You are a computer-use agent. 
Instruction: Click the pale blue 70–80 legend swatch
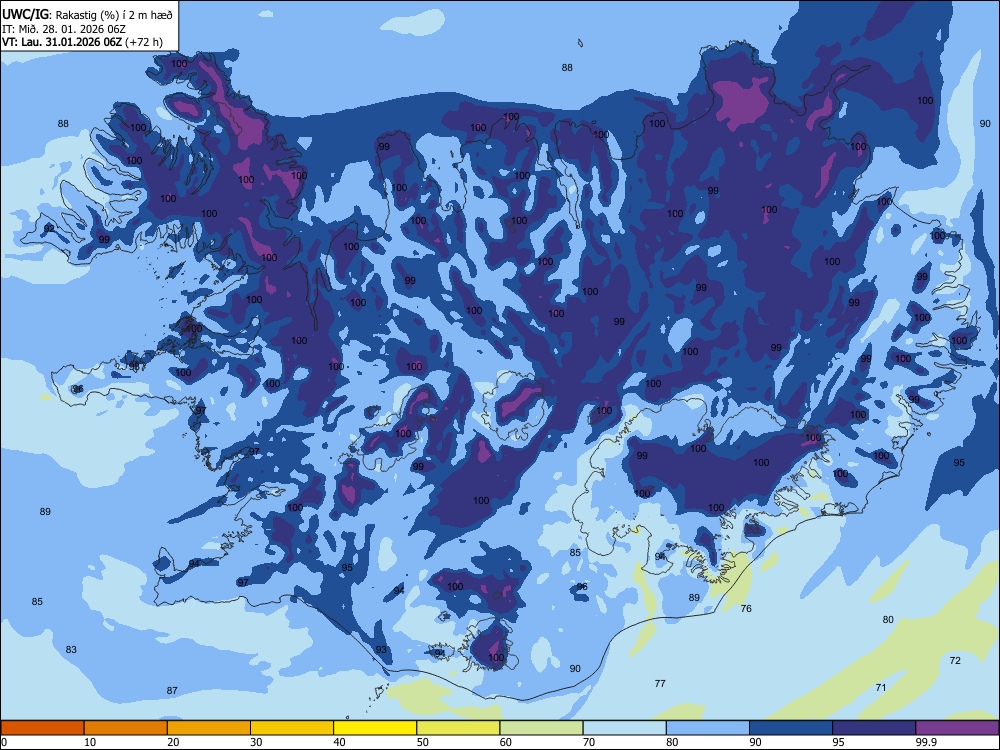pyautogui.click(x=624, y=728)
